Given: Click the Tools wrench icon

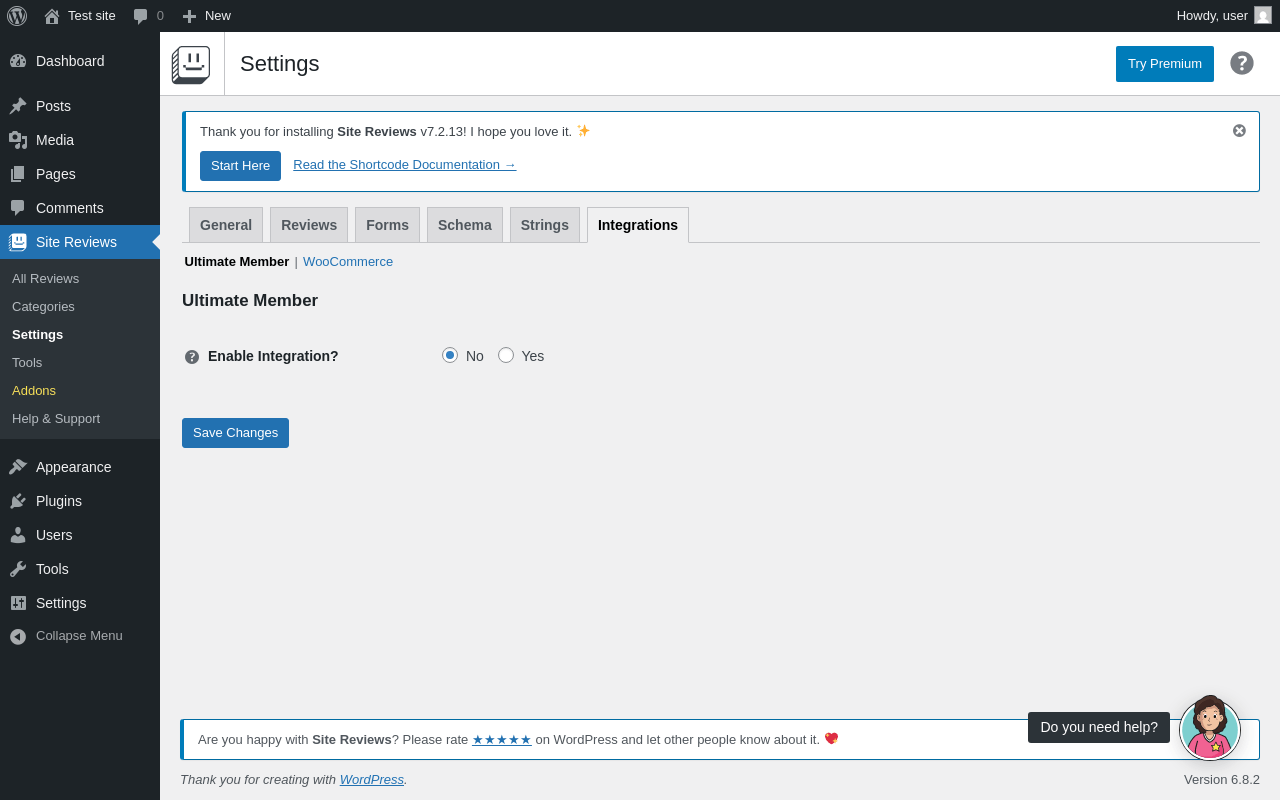Looking at the screenshot, I should pos(18,569).
